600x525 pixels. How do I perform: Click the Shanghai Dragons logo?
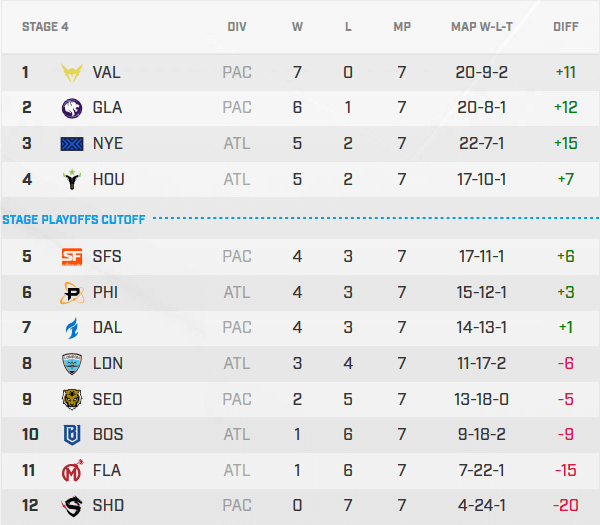pyautogui.click(x=73, y=506)
